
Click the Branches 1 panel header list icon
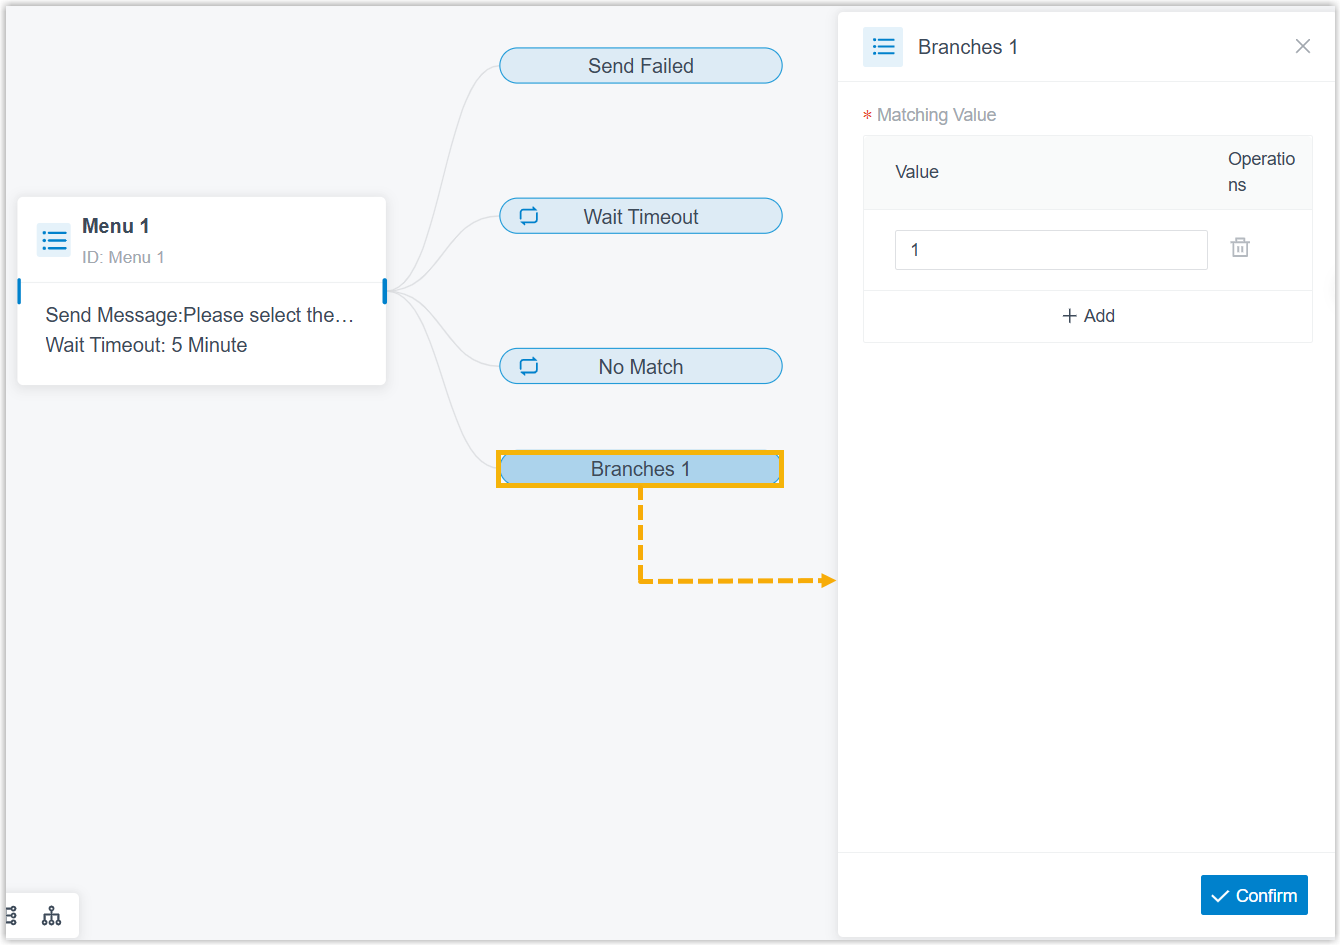tap(883, 47)
